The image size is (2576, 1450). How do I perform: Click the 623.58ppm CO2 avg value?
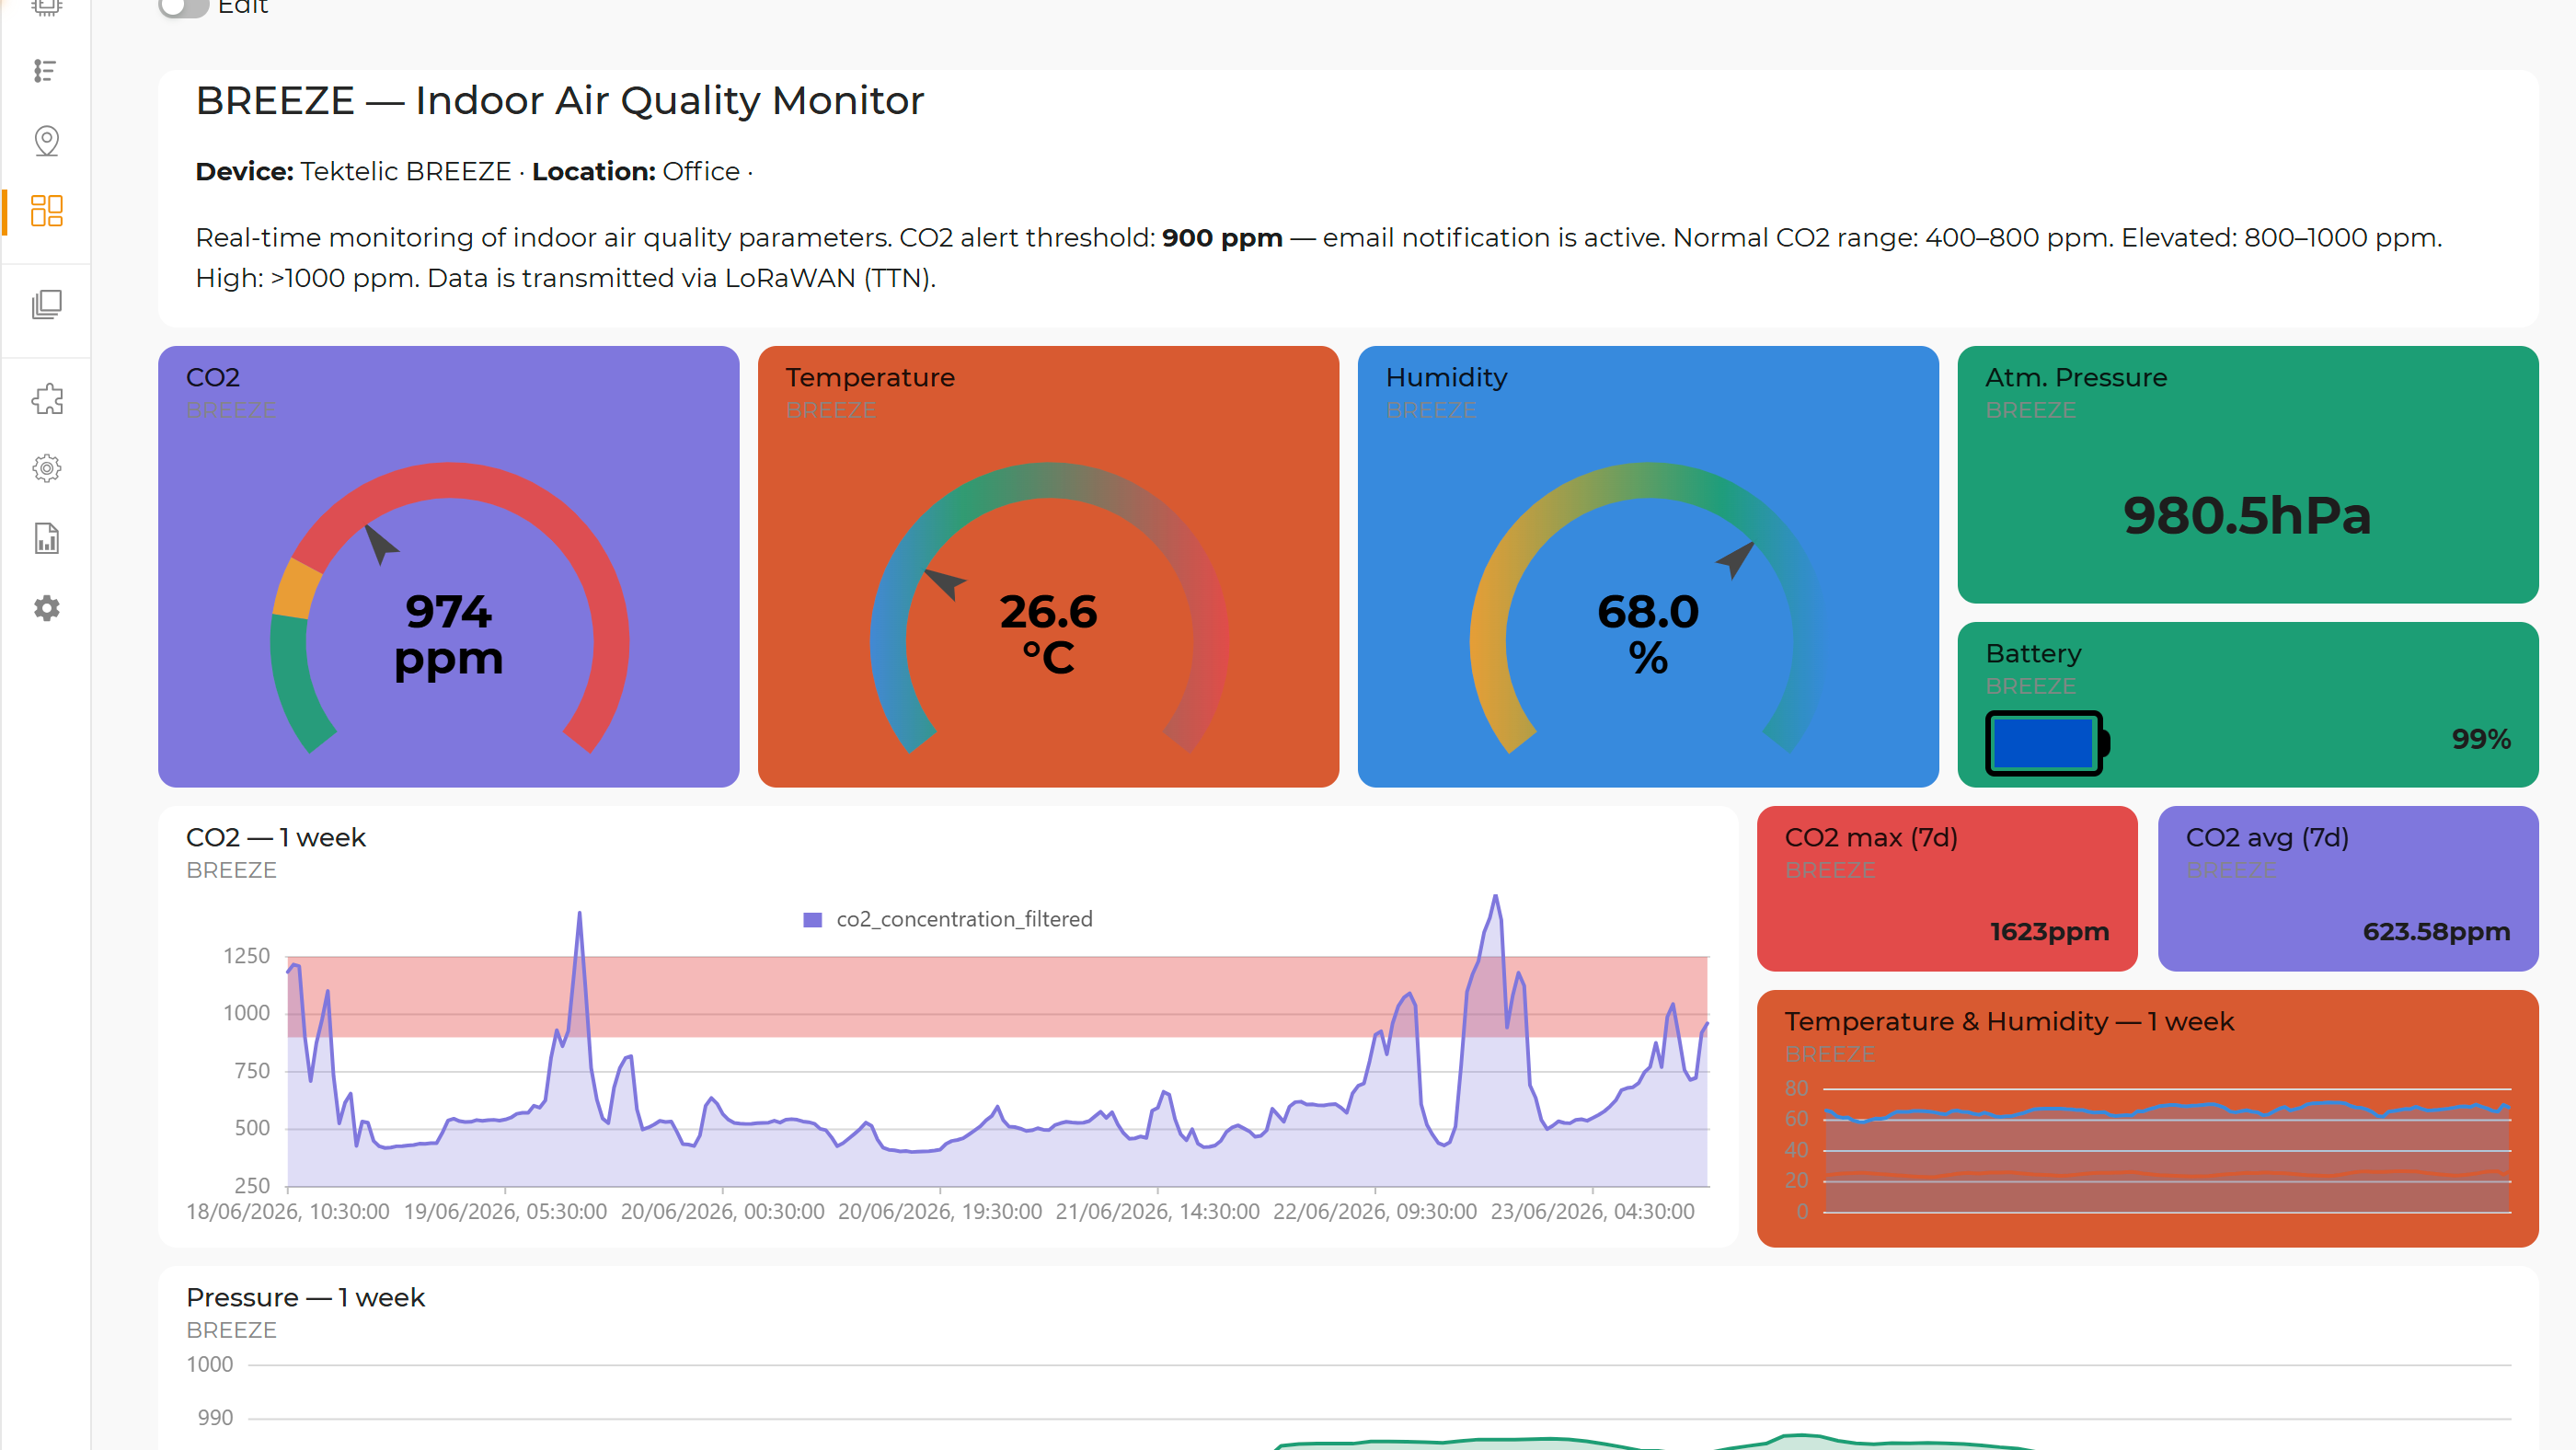click(2436, 932)
